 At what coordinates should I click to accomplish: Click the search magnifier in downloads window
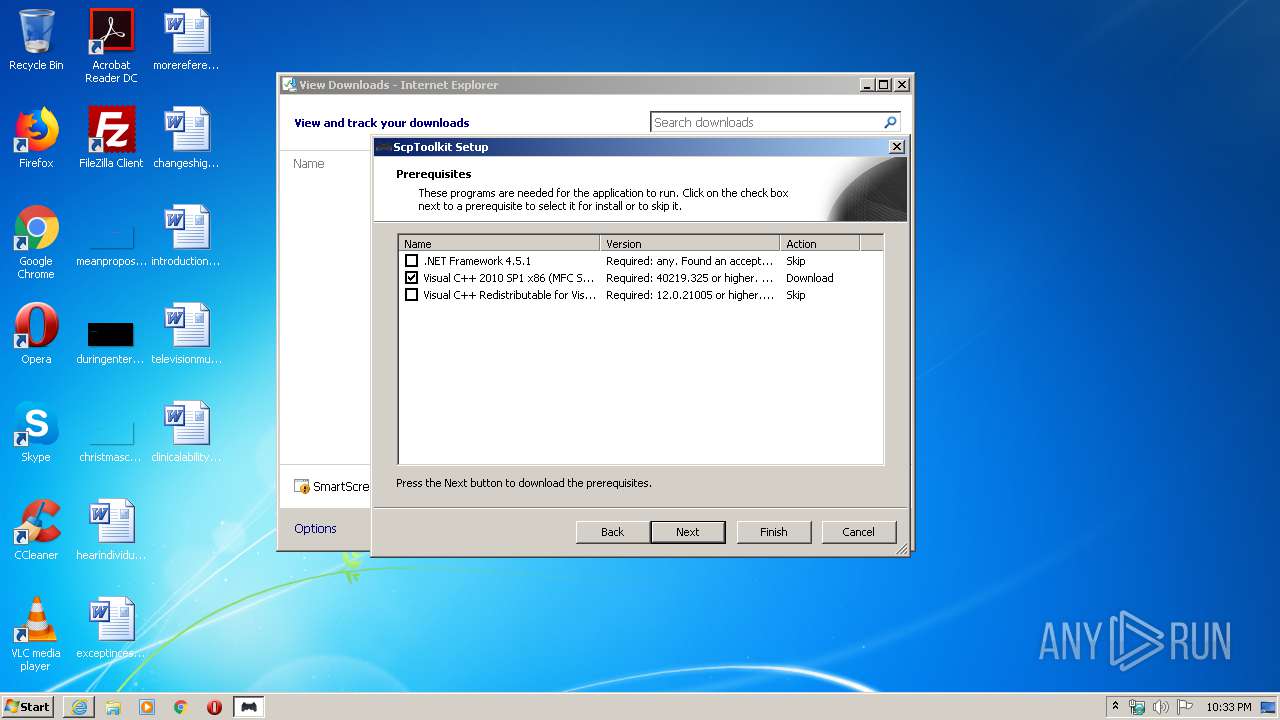click(x=890, y=122)
